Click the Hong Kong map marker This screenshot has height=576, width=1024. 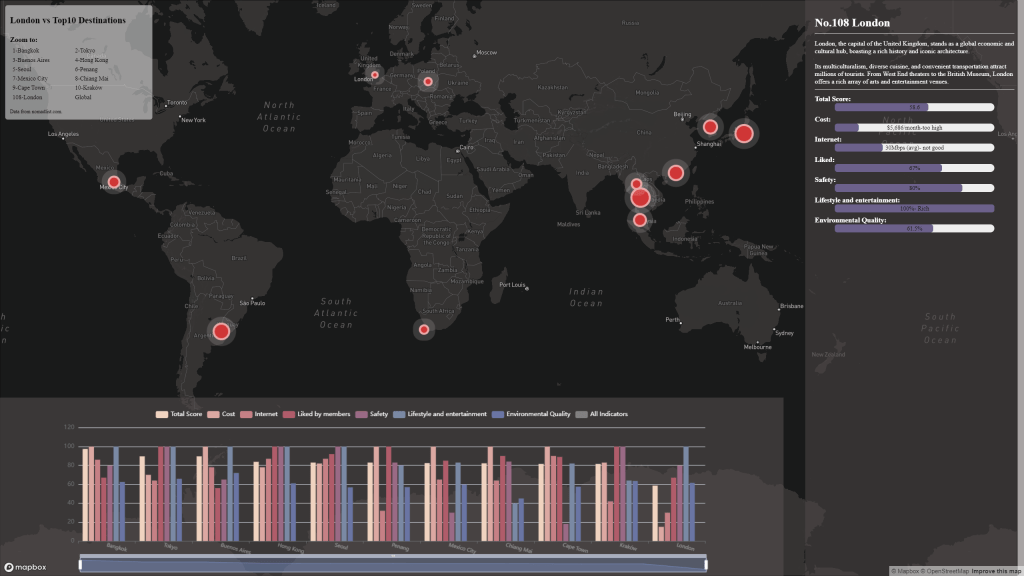tap(675, 173)
